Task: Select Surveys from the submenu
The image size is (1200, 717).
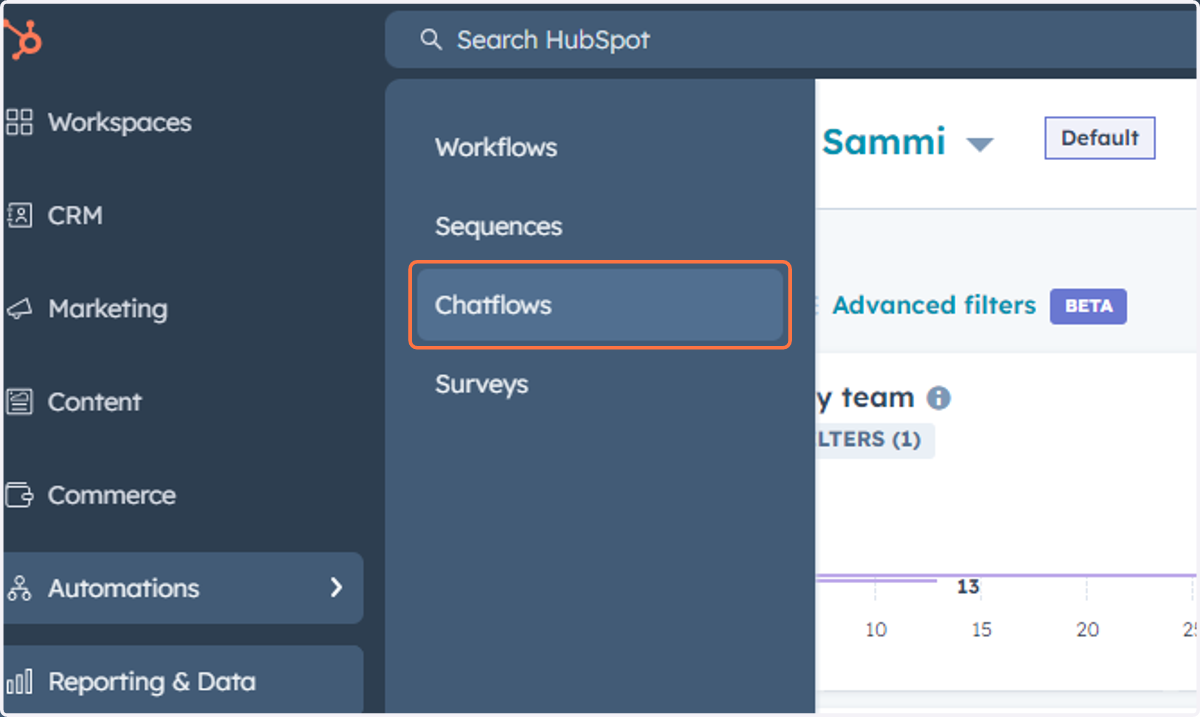Action: coord(482,384)
